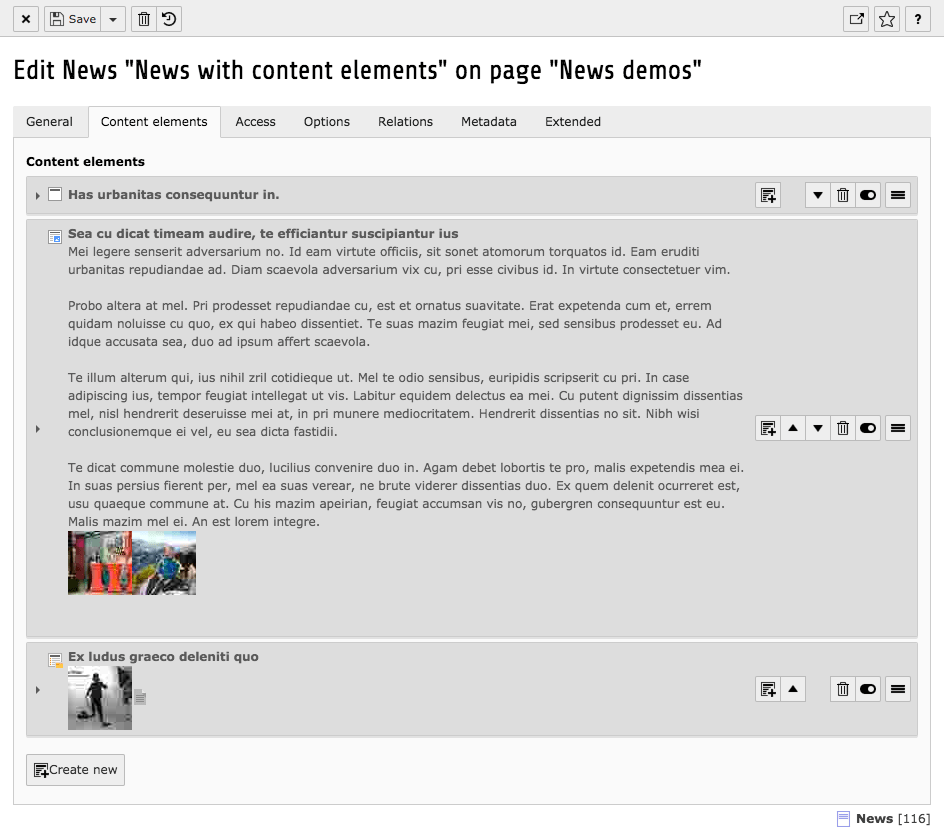Move 'Sea cu dicat timeam' element up

pos(793,428)
